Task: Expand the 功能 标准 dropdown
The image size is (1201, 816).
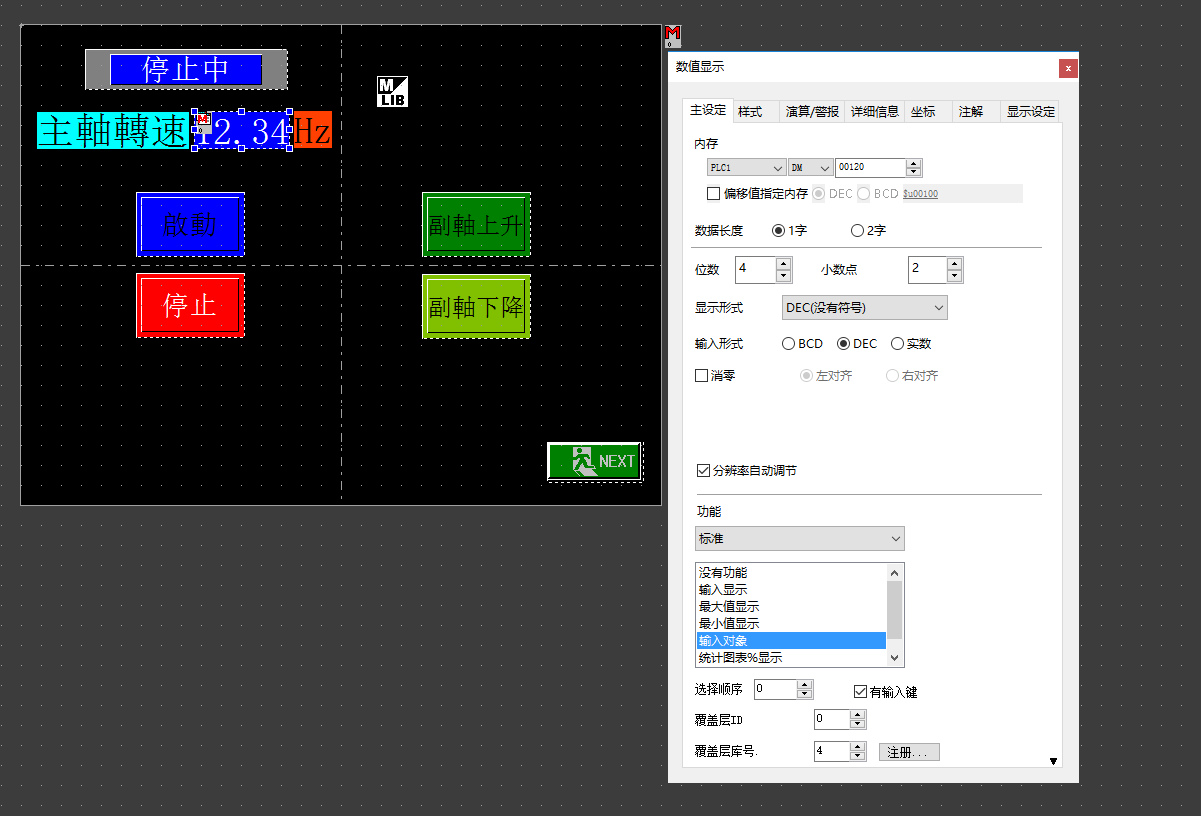Action: pyautogui.click(x=800, y=539)
